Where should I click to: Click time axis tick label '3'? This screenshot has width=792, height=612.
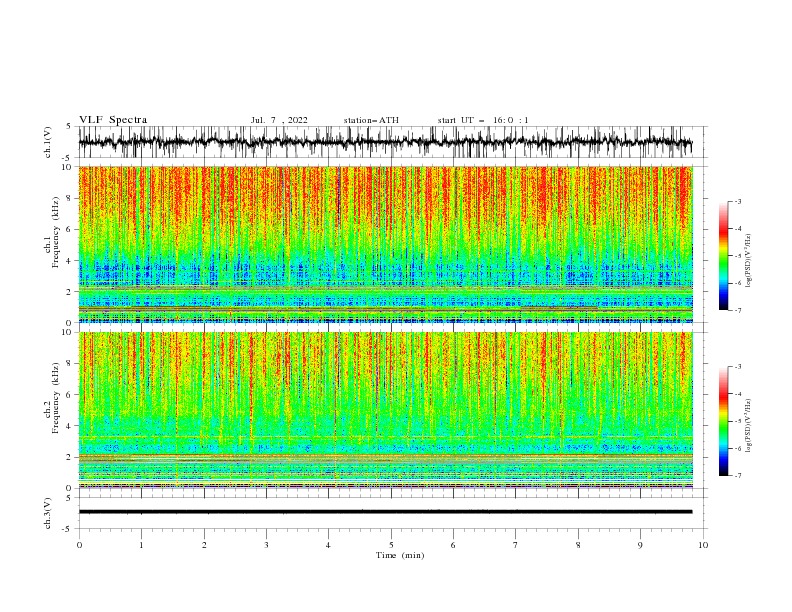266,545
